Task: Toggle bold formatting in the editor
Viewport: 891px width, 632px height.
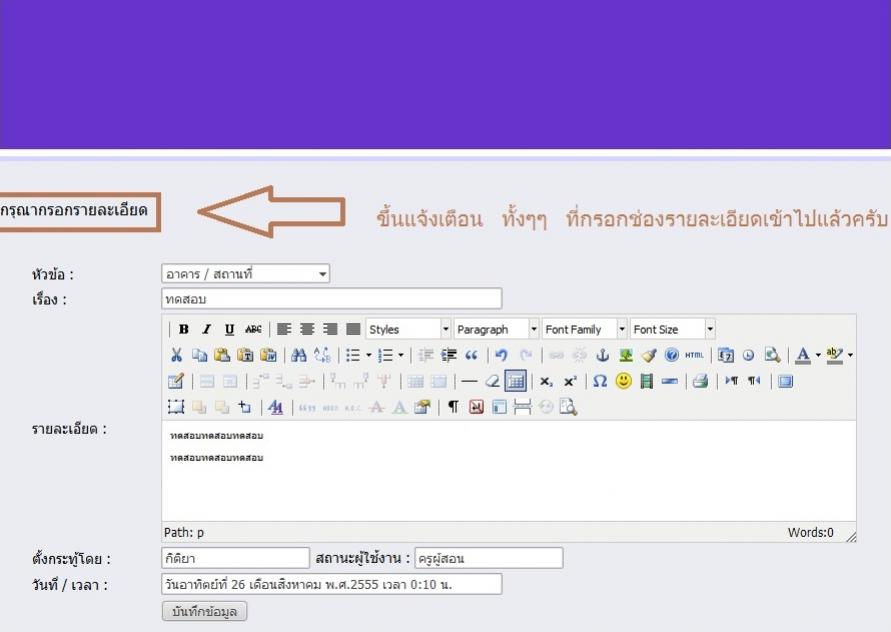Action: point(184,329)
